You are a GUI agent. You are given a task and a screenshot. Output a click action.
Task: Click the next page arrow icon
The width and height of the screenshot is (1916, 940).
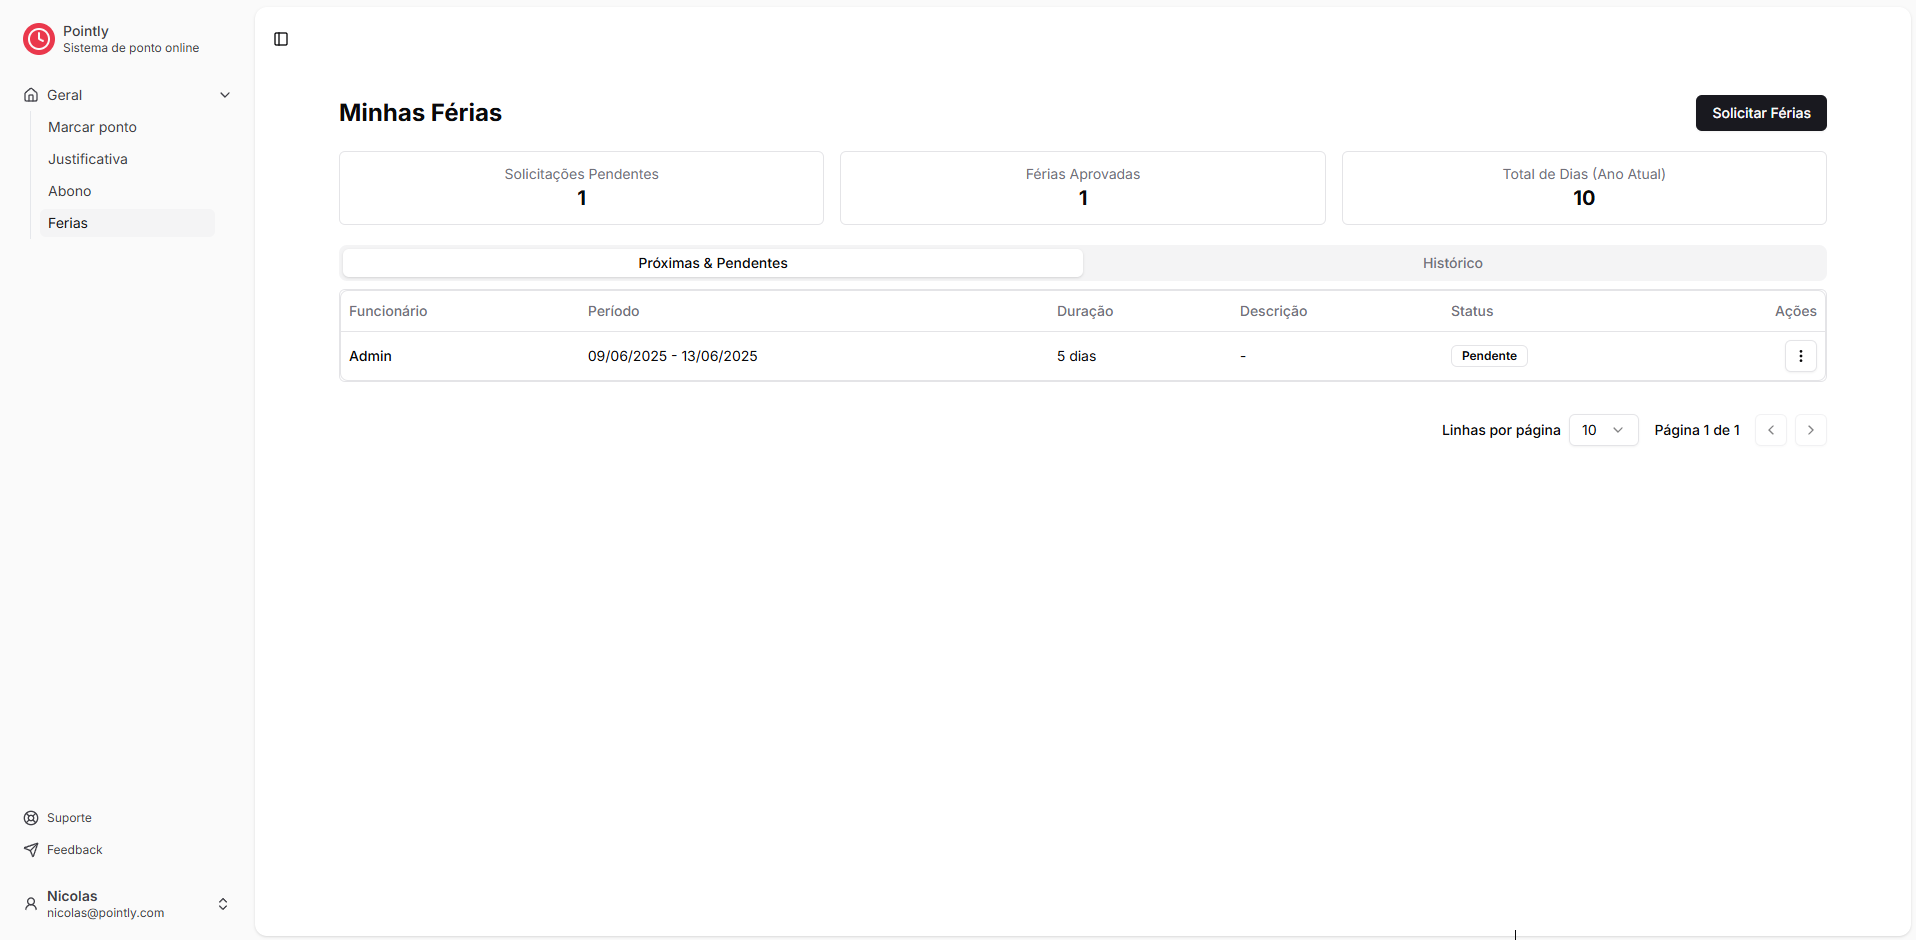click(1811, 429)
